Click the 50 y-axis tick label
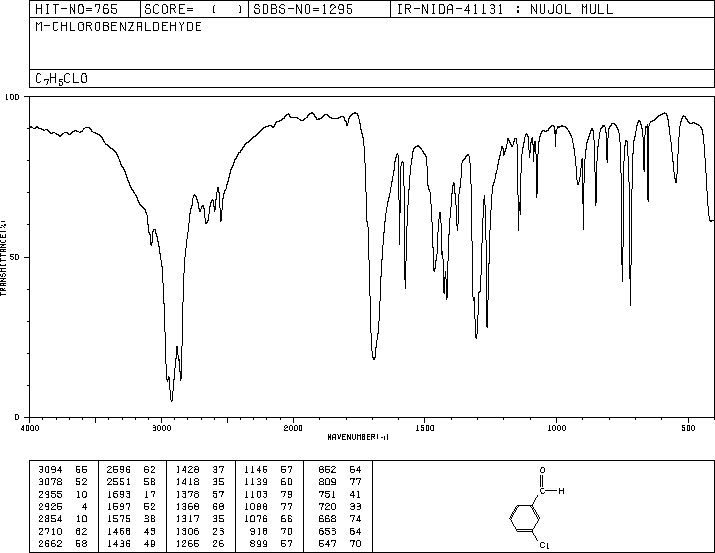The width and height of the screenshot is (715, 553). 16,257
